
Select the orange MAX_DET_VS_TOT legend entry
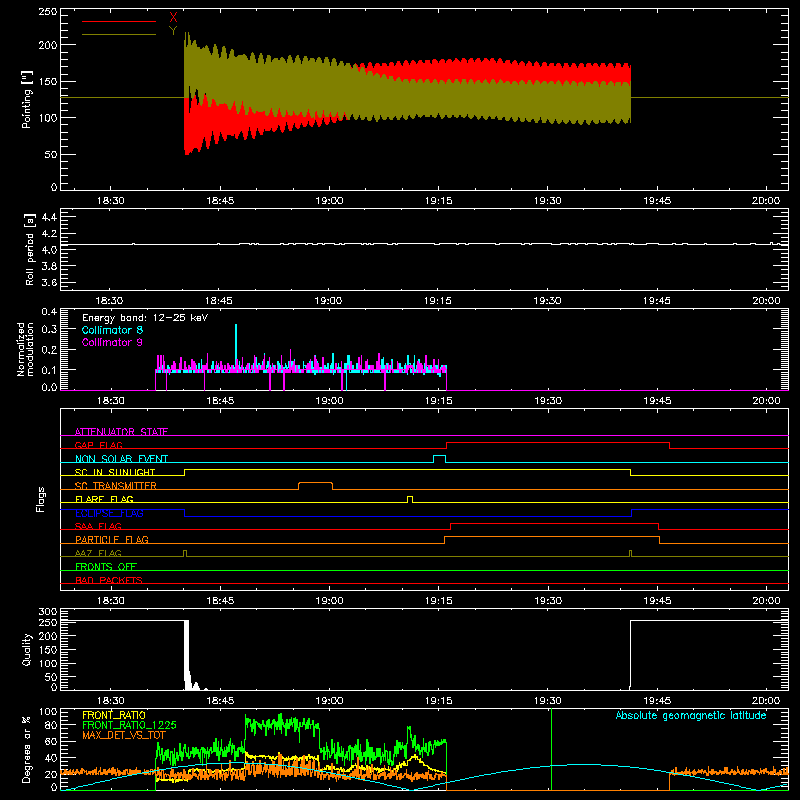tap(123, 735)
